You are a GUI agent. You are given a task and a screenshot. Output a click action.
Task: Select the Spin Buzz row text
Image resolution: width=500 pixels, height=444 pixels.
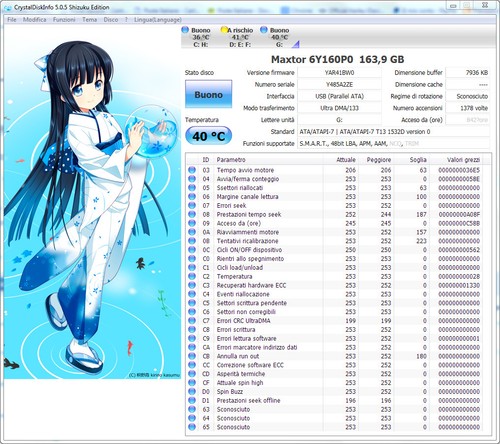tap(230, 391)
